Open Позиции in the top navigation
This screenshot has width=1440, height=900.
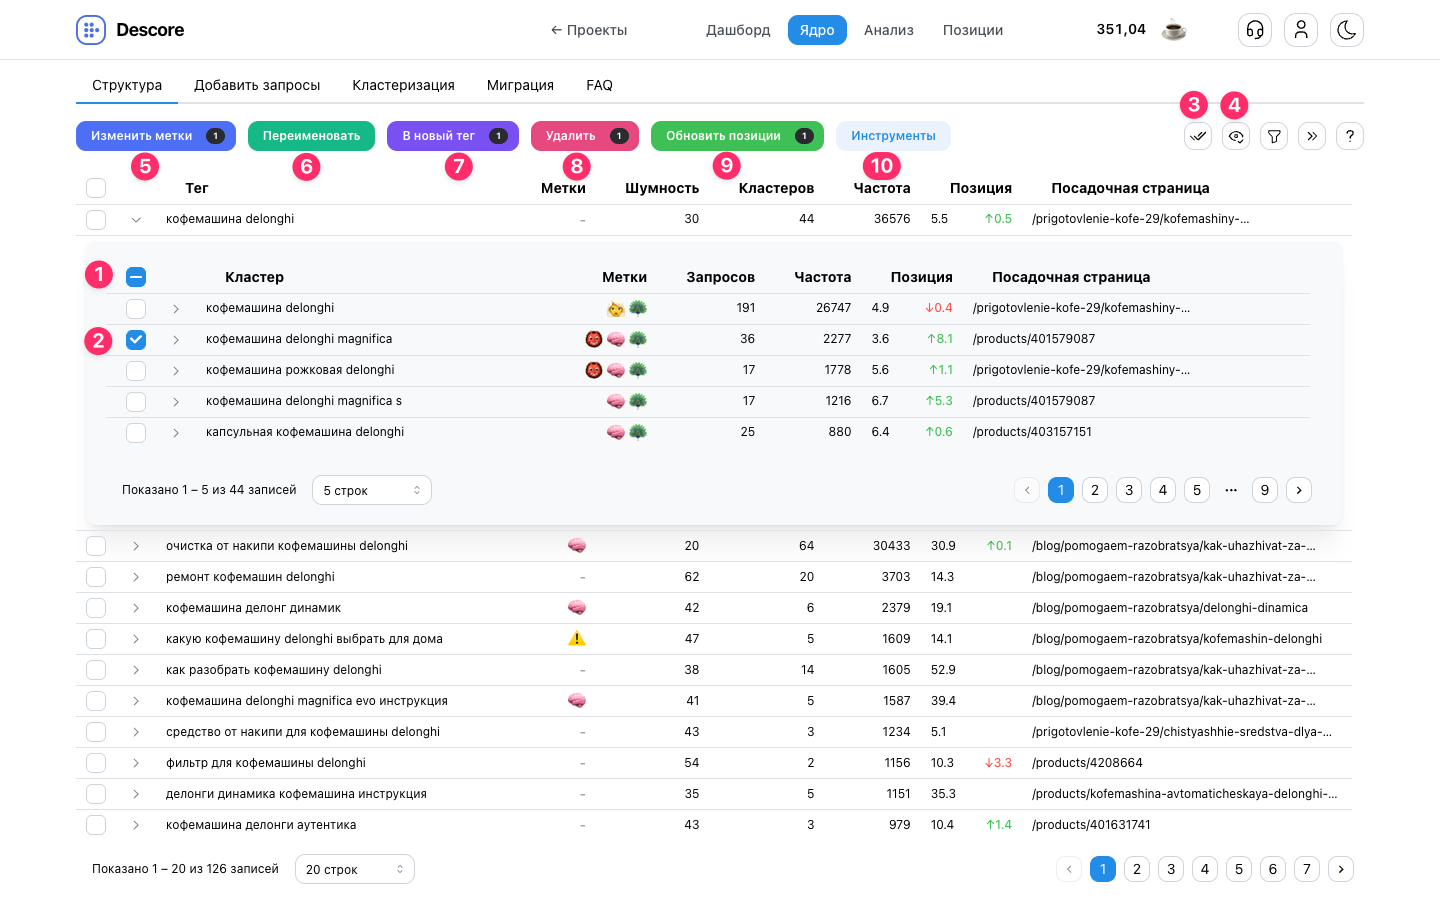pos(973,30)
